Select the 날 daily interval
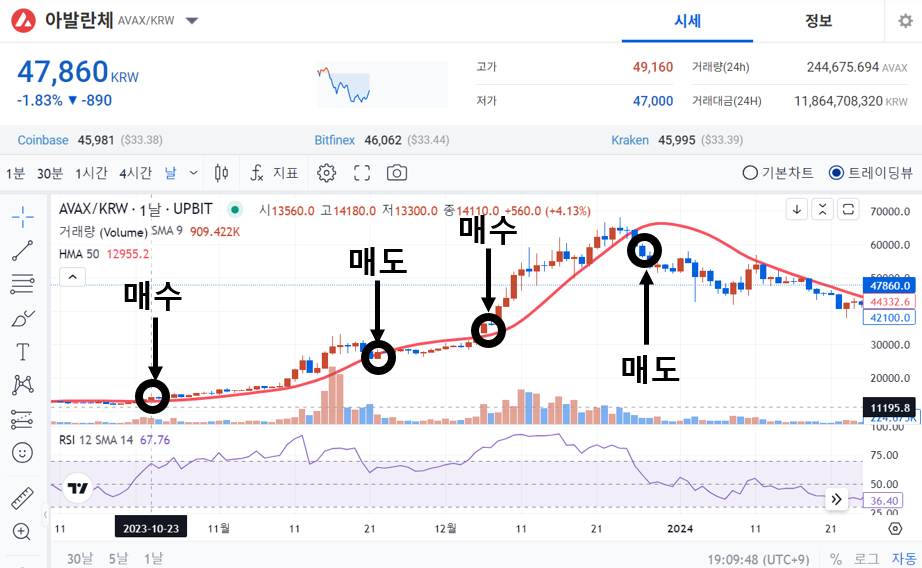This screenshot has height=568, width=922. point(170,173)
